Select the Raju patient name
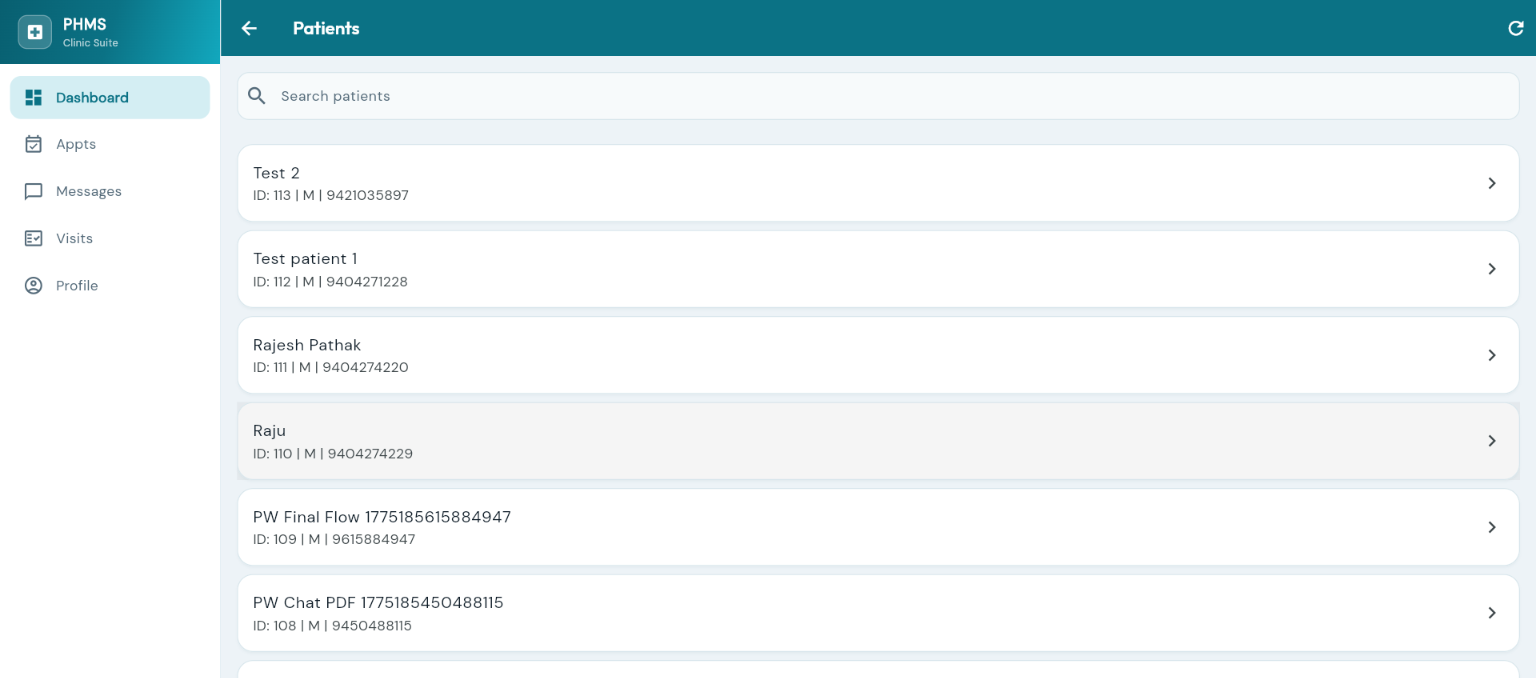 269,431
